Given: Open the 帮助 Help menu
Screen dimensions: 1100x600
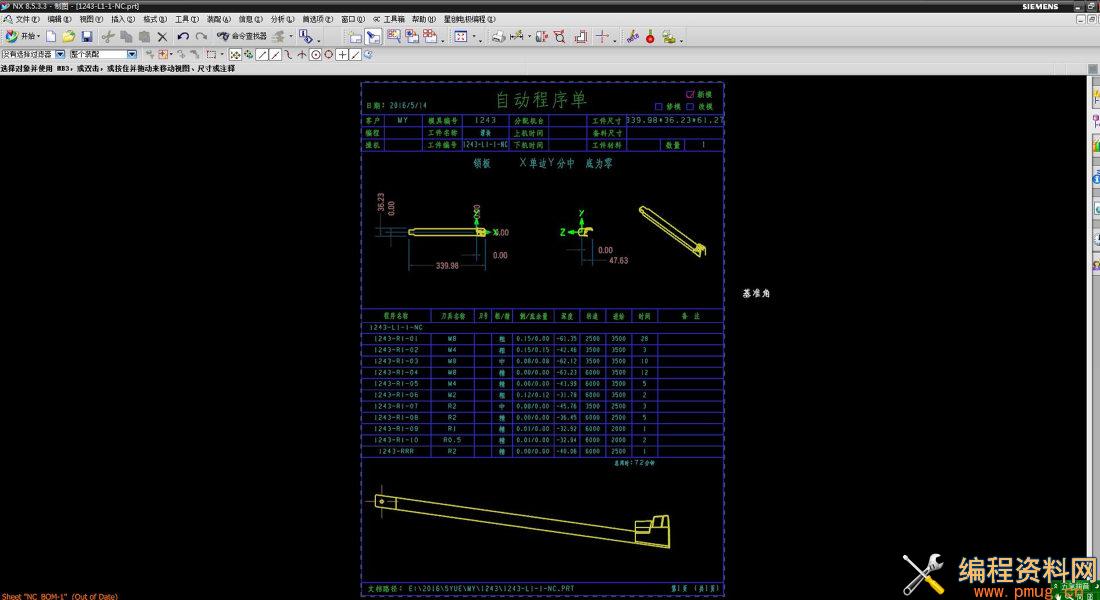Looking at the screenshot, I should point(423,19).
